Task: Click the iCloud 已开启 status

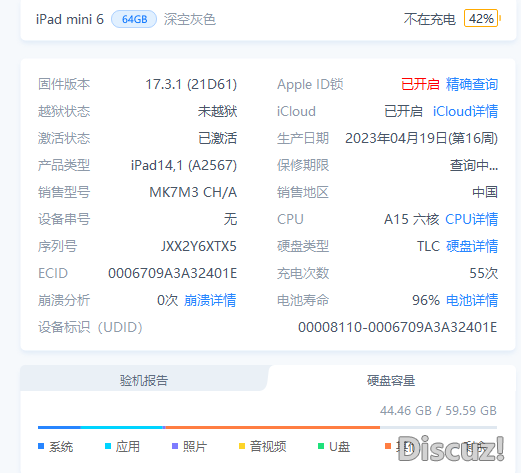Action: pos(404,111)
